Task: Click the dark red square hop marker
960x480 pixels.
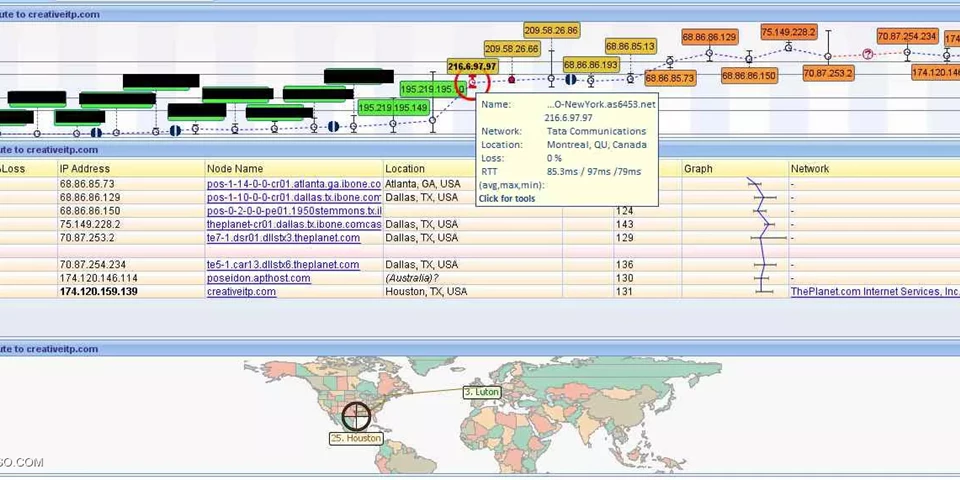Action: 512,79
